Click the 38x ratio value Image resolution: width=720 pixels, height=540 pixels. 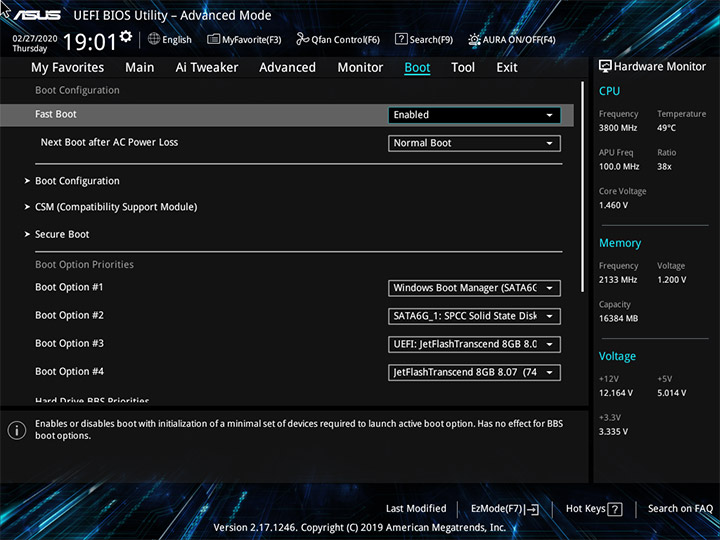pos(664,167)
